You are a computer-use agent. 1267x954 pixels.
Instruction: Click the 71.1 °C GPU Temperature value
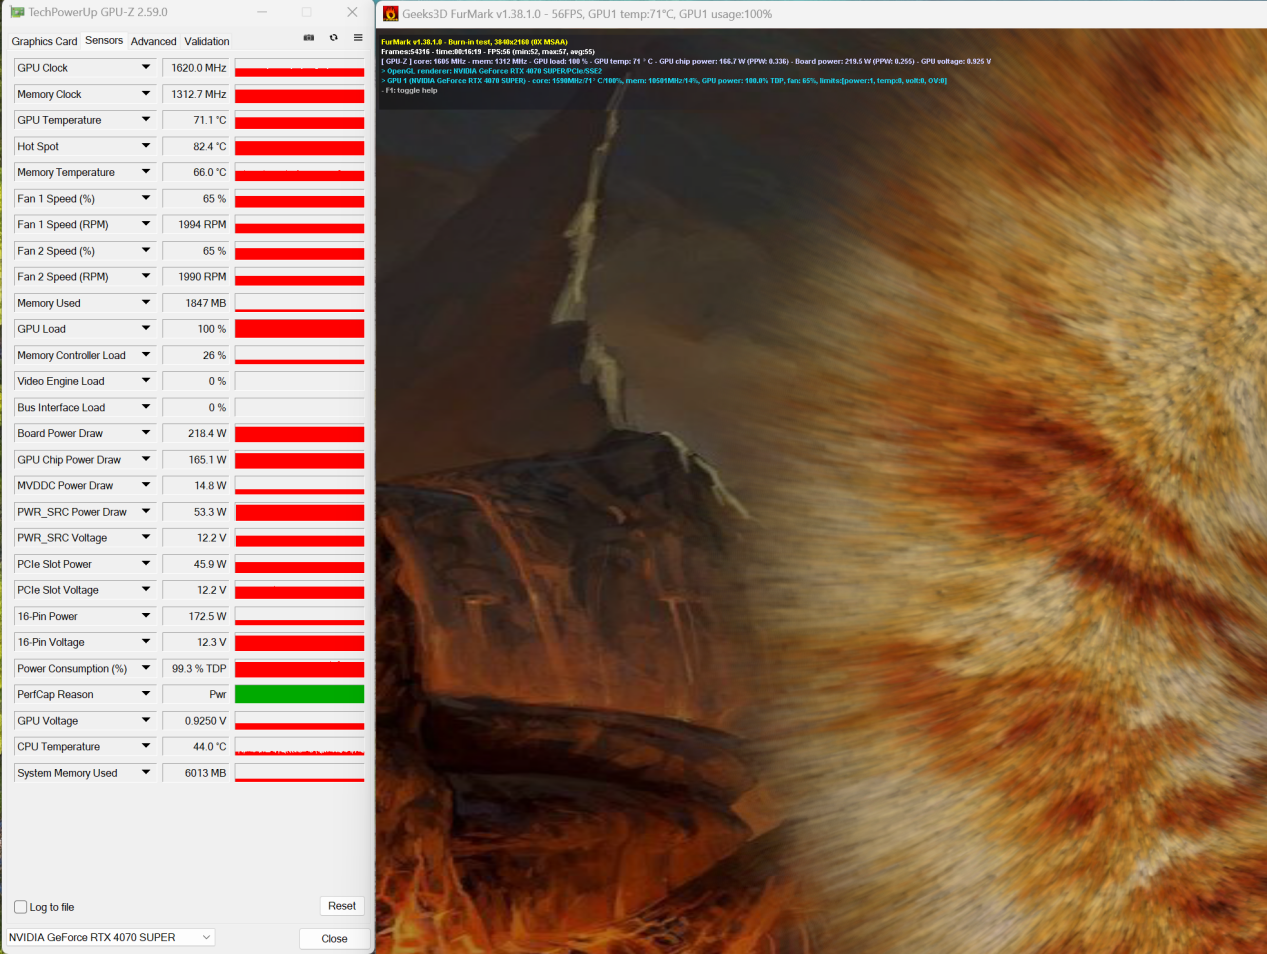[197, 120]
